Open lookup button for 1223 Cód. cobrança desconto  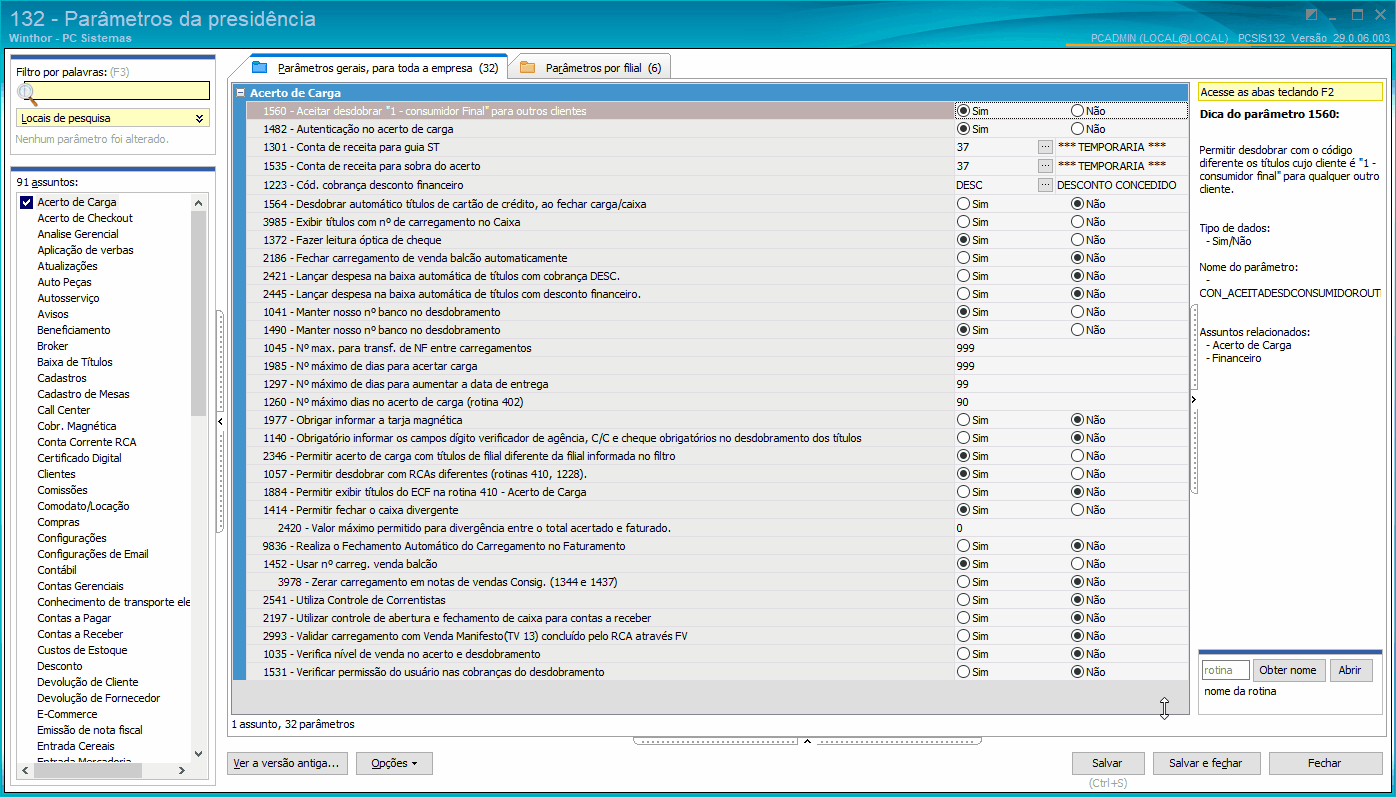(1045, 184)
